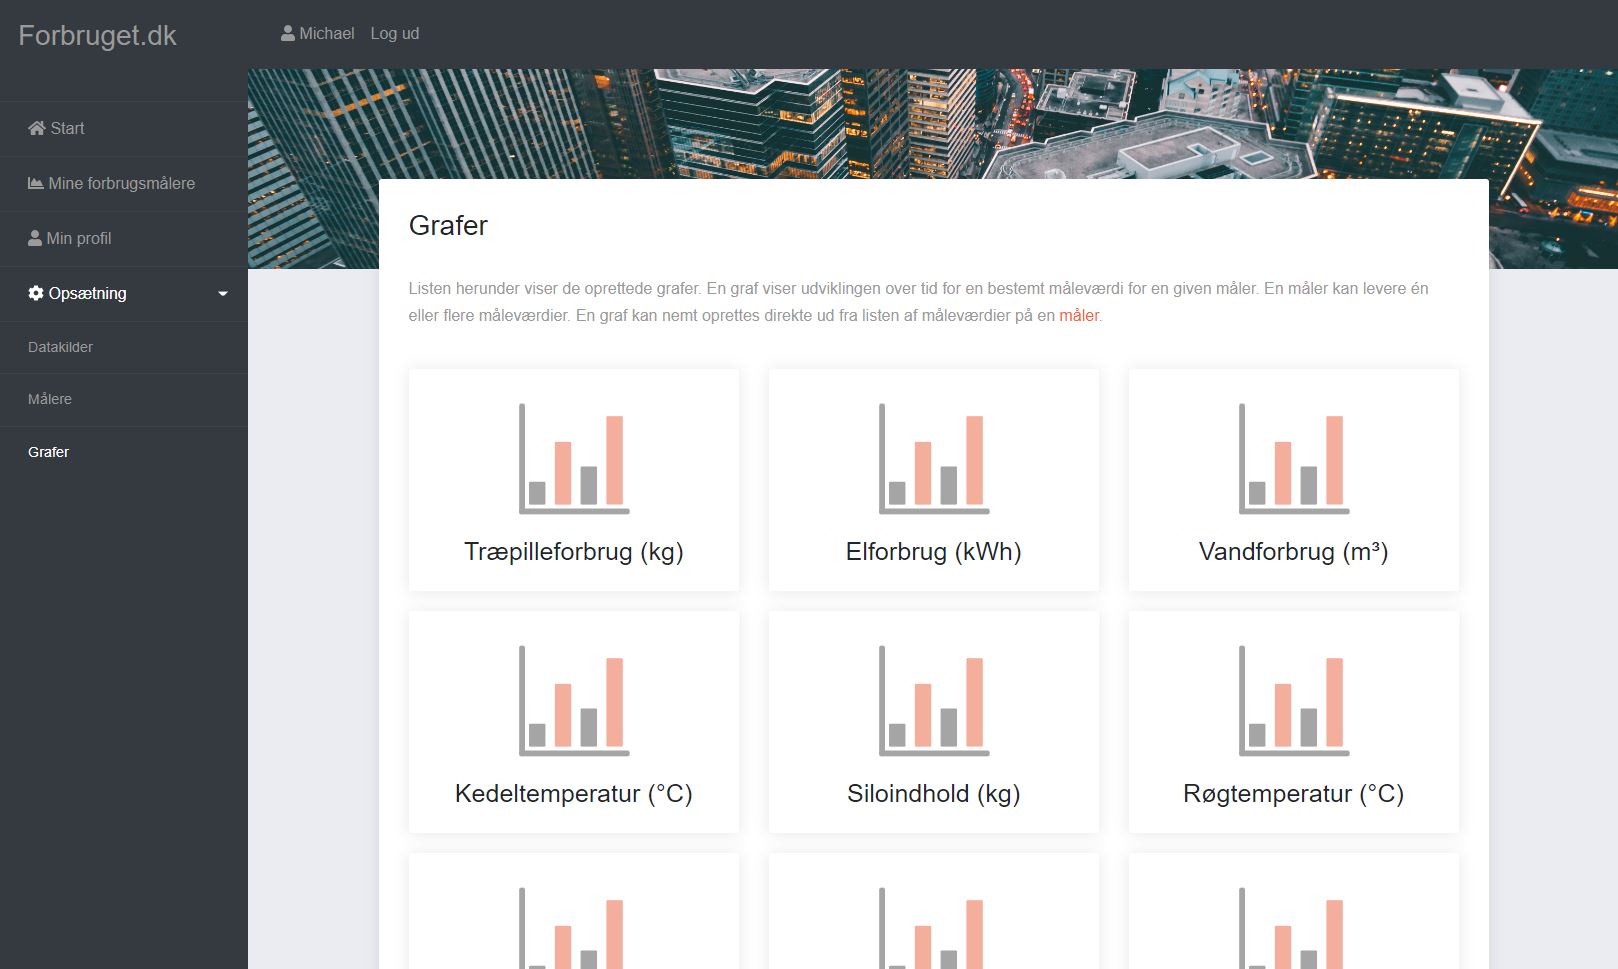Open Datakilder submenu item
The image size is (1618, 969).
(x=60, y=347)
